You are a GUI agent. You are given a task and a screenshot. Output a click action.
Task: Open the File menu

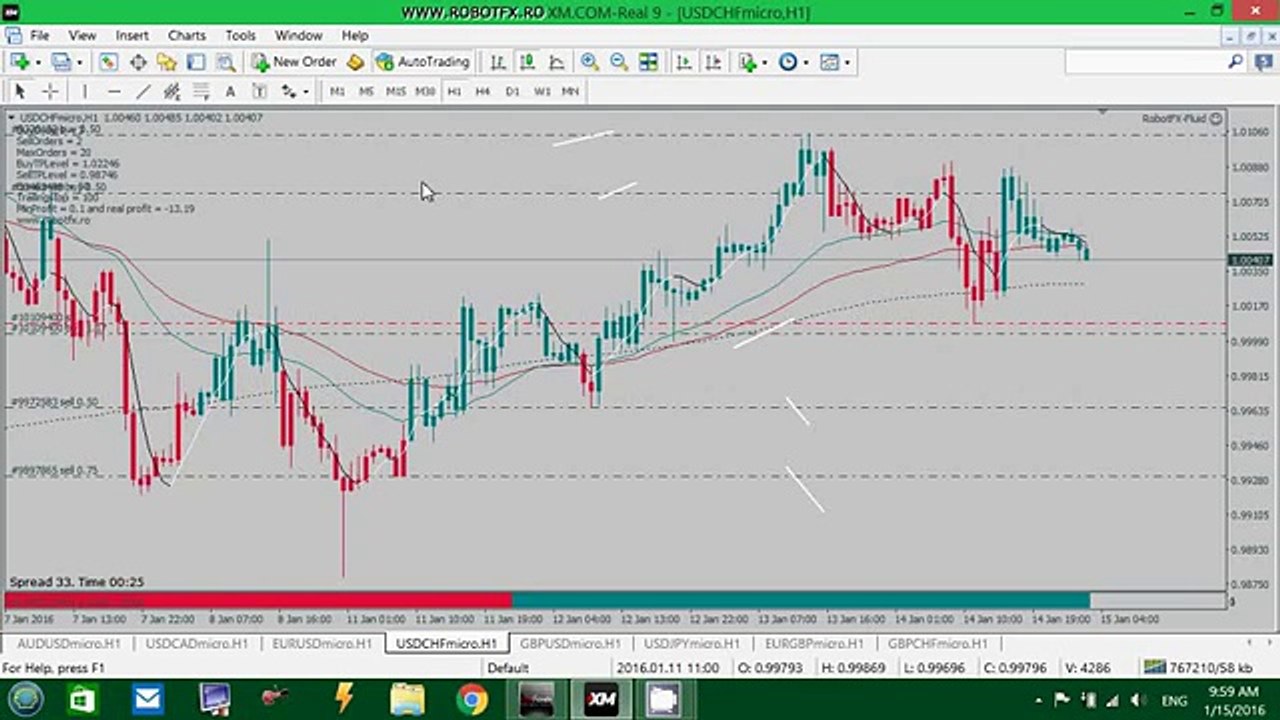click(x=40, y=35)
